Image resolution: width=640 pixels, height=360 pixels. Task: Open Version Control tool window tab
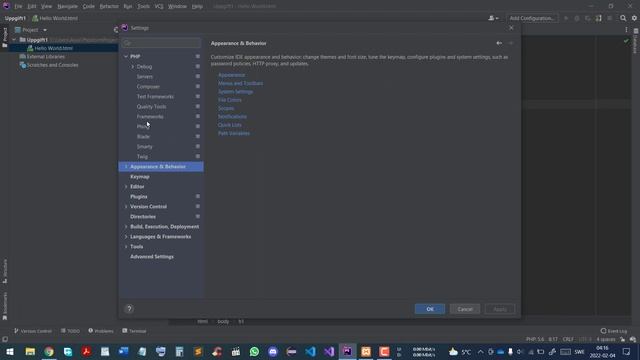click(x=33, y=331)
